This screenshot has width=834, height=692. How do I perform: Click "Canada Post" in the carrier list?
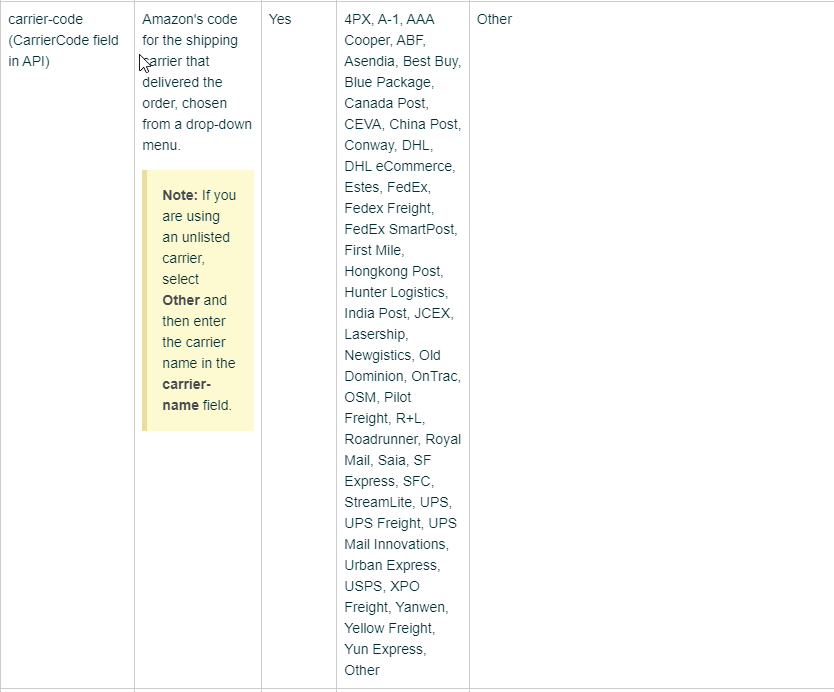(386, 103)
